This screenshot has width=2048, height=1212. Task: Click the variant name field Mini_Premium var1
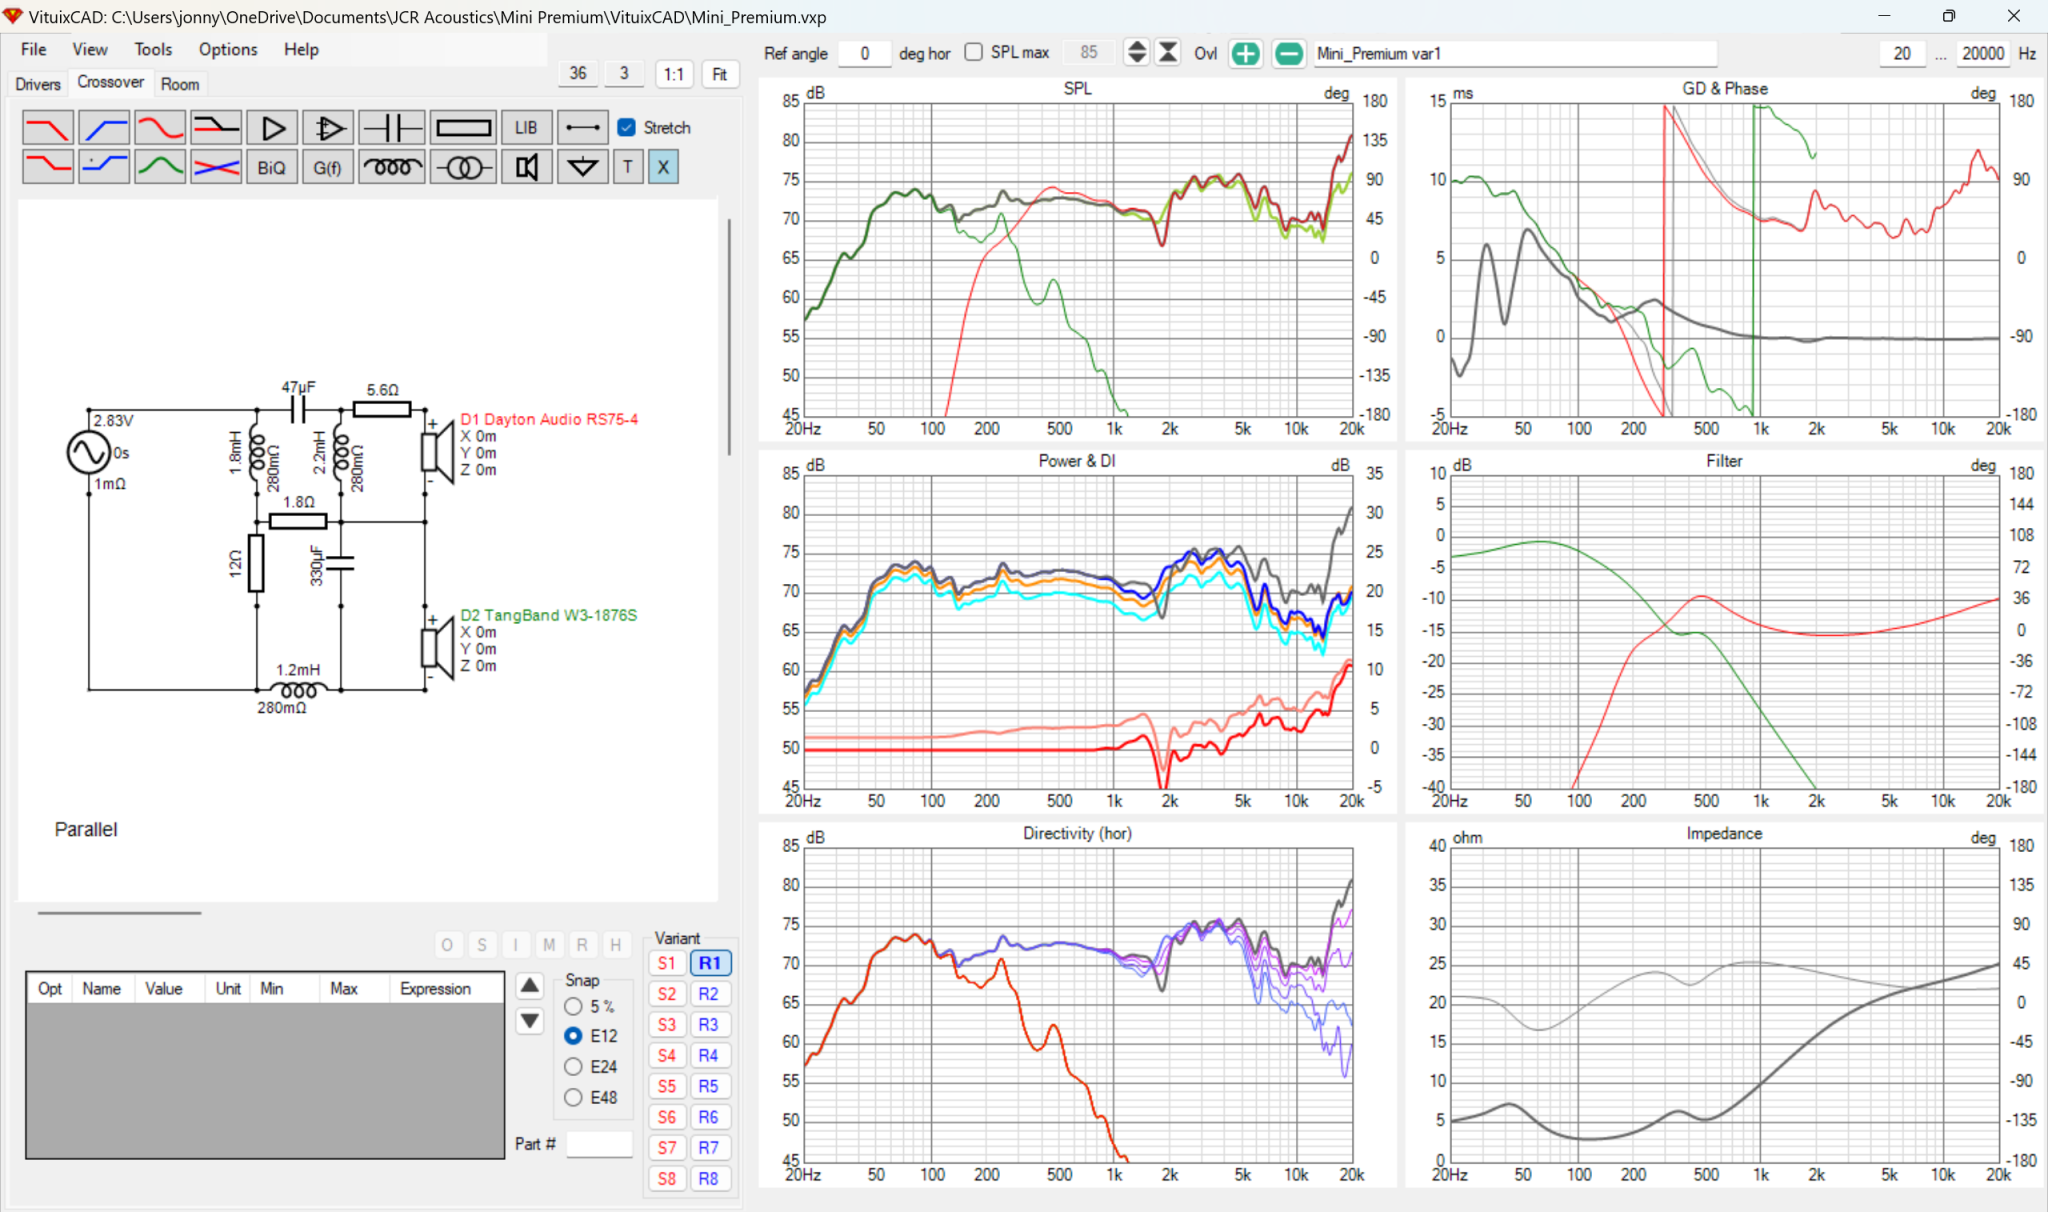1514,53
